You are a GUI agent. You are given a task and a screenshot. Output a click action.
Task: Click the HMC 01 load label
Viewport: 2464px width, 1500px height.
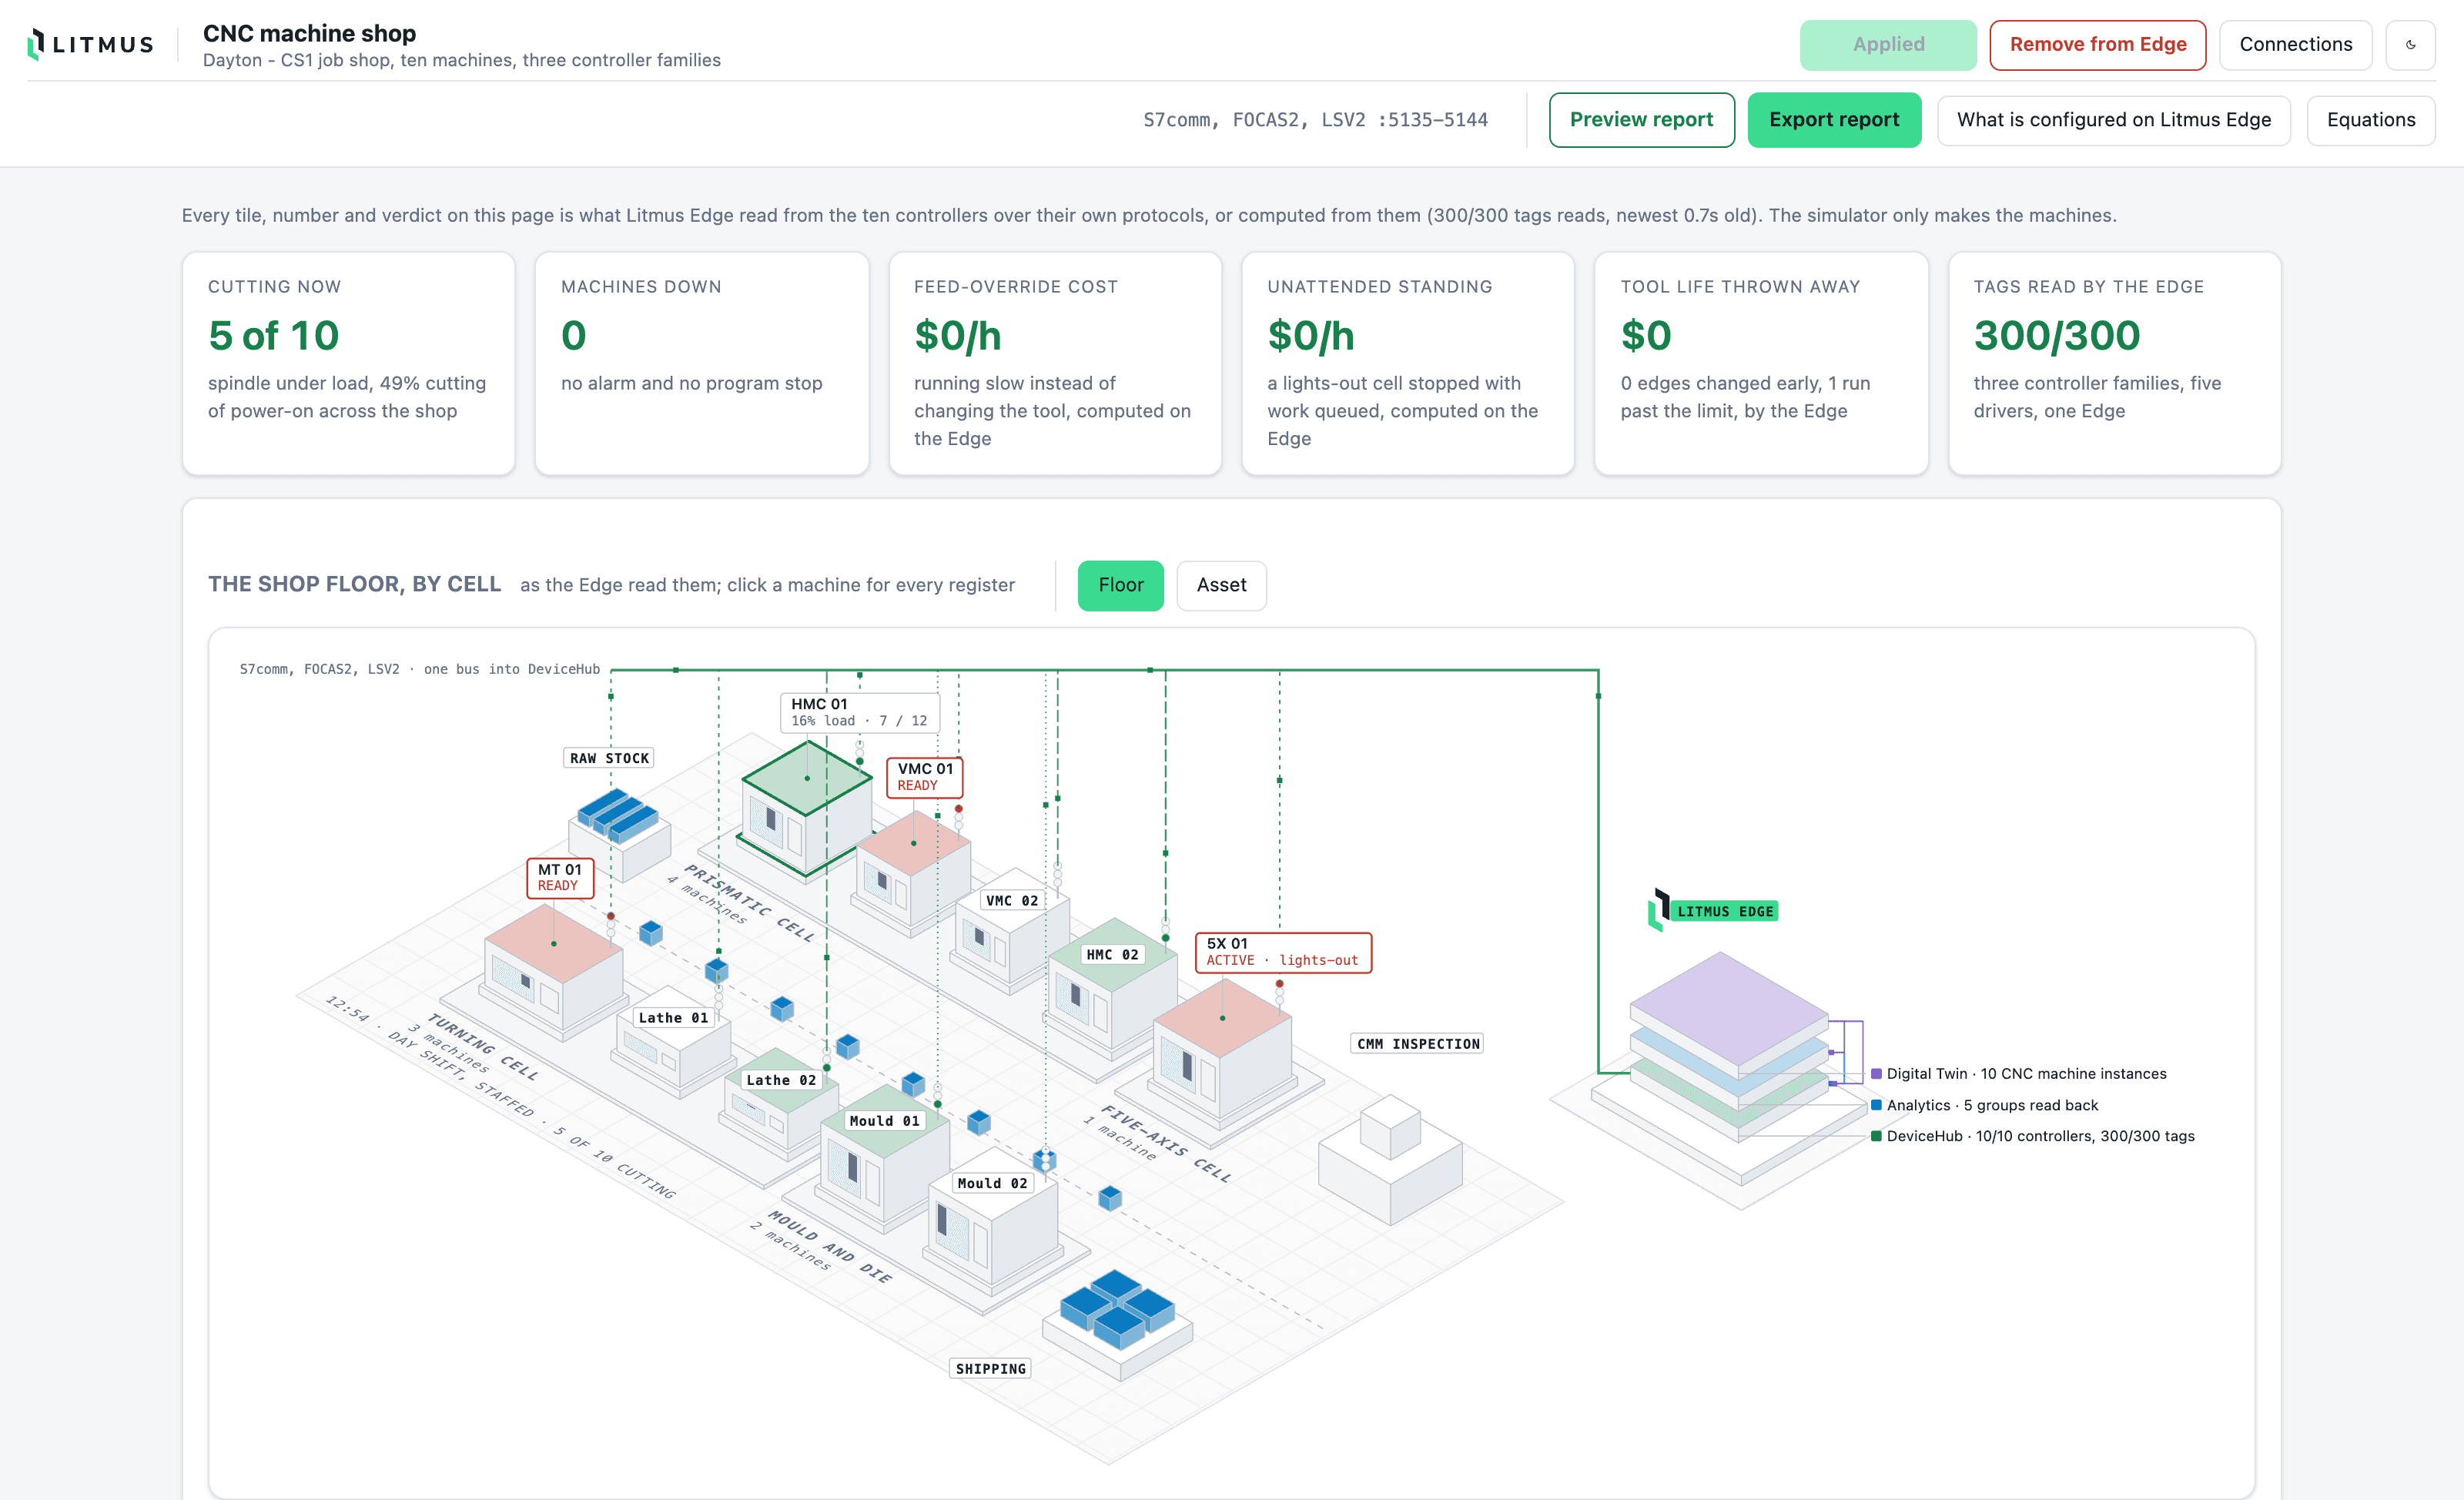(x=859, y=712)
